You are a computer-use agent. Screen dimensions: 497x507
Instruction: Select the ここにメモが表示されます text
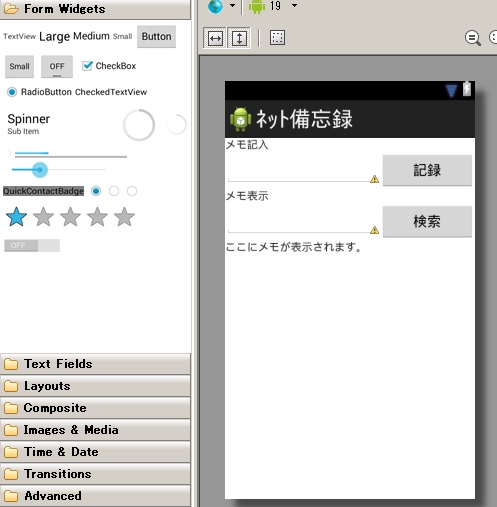pos(294,247)
